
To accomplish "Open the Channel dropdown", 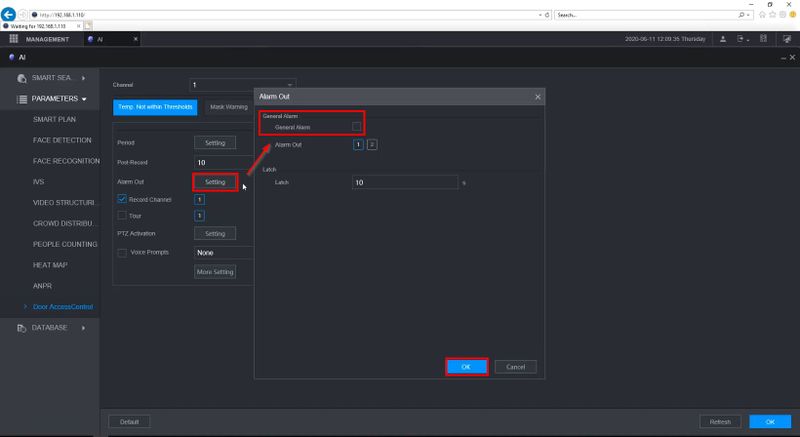I will [x=242, y=85].
